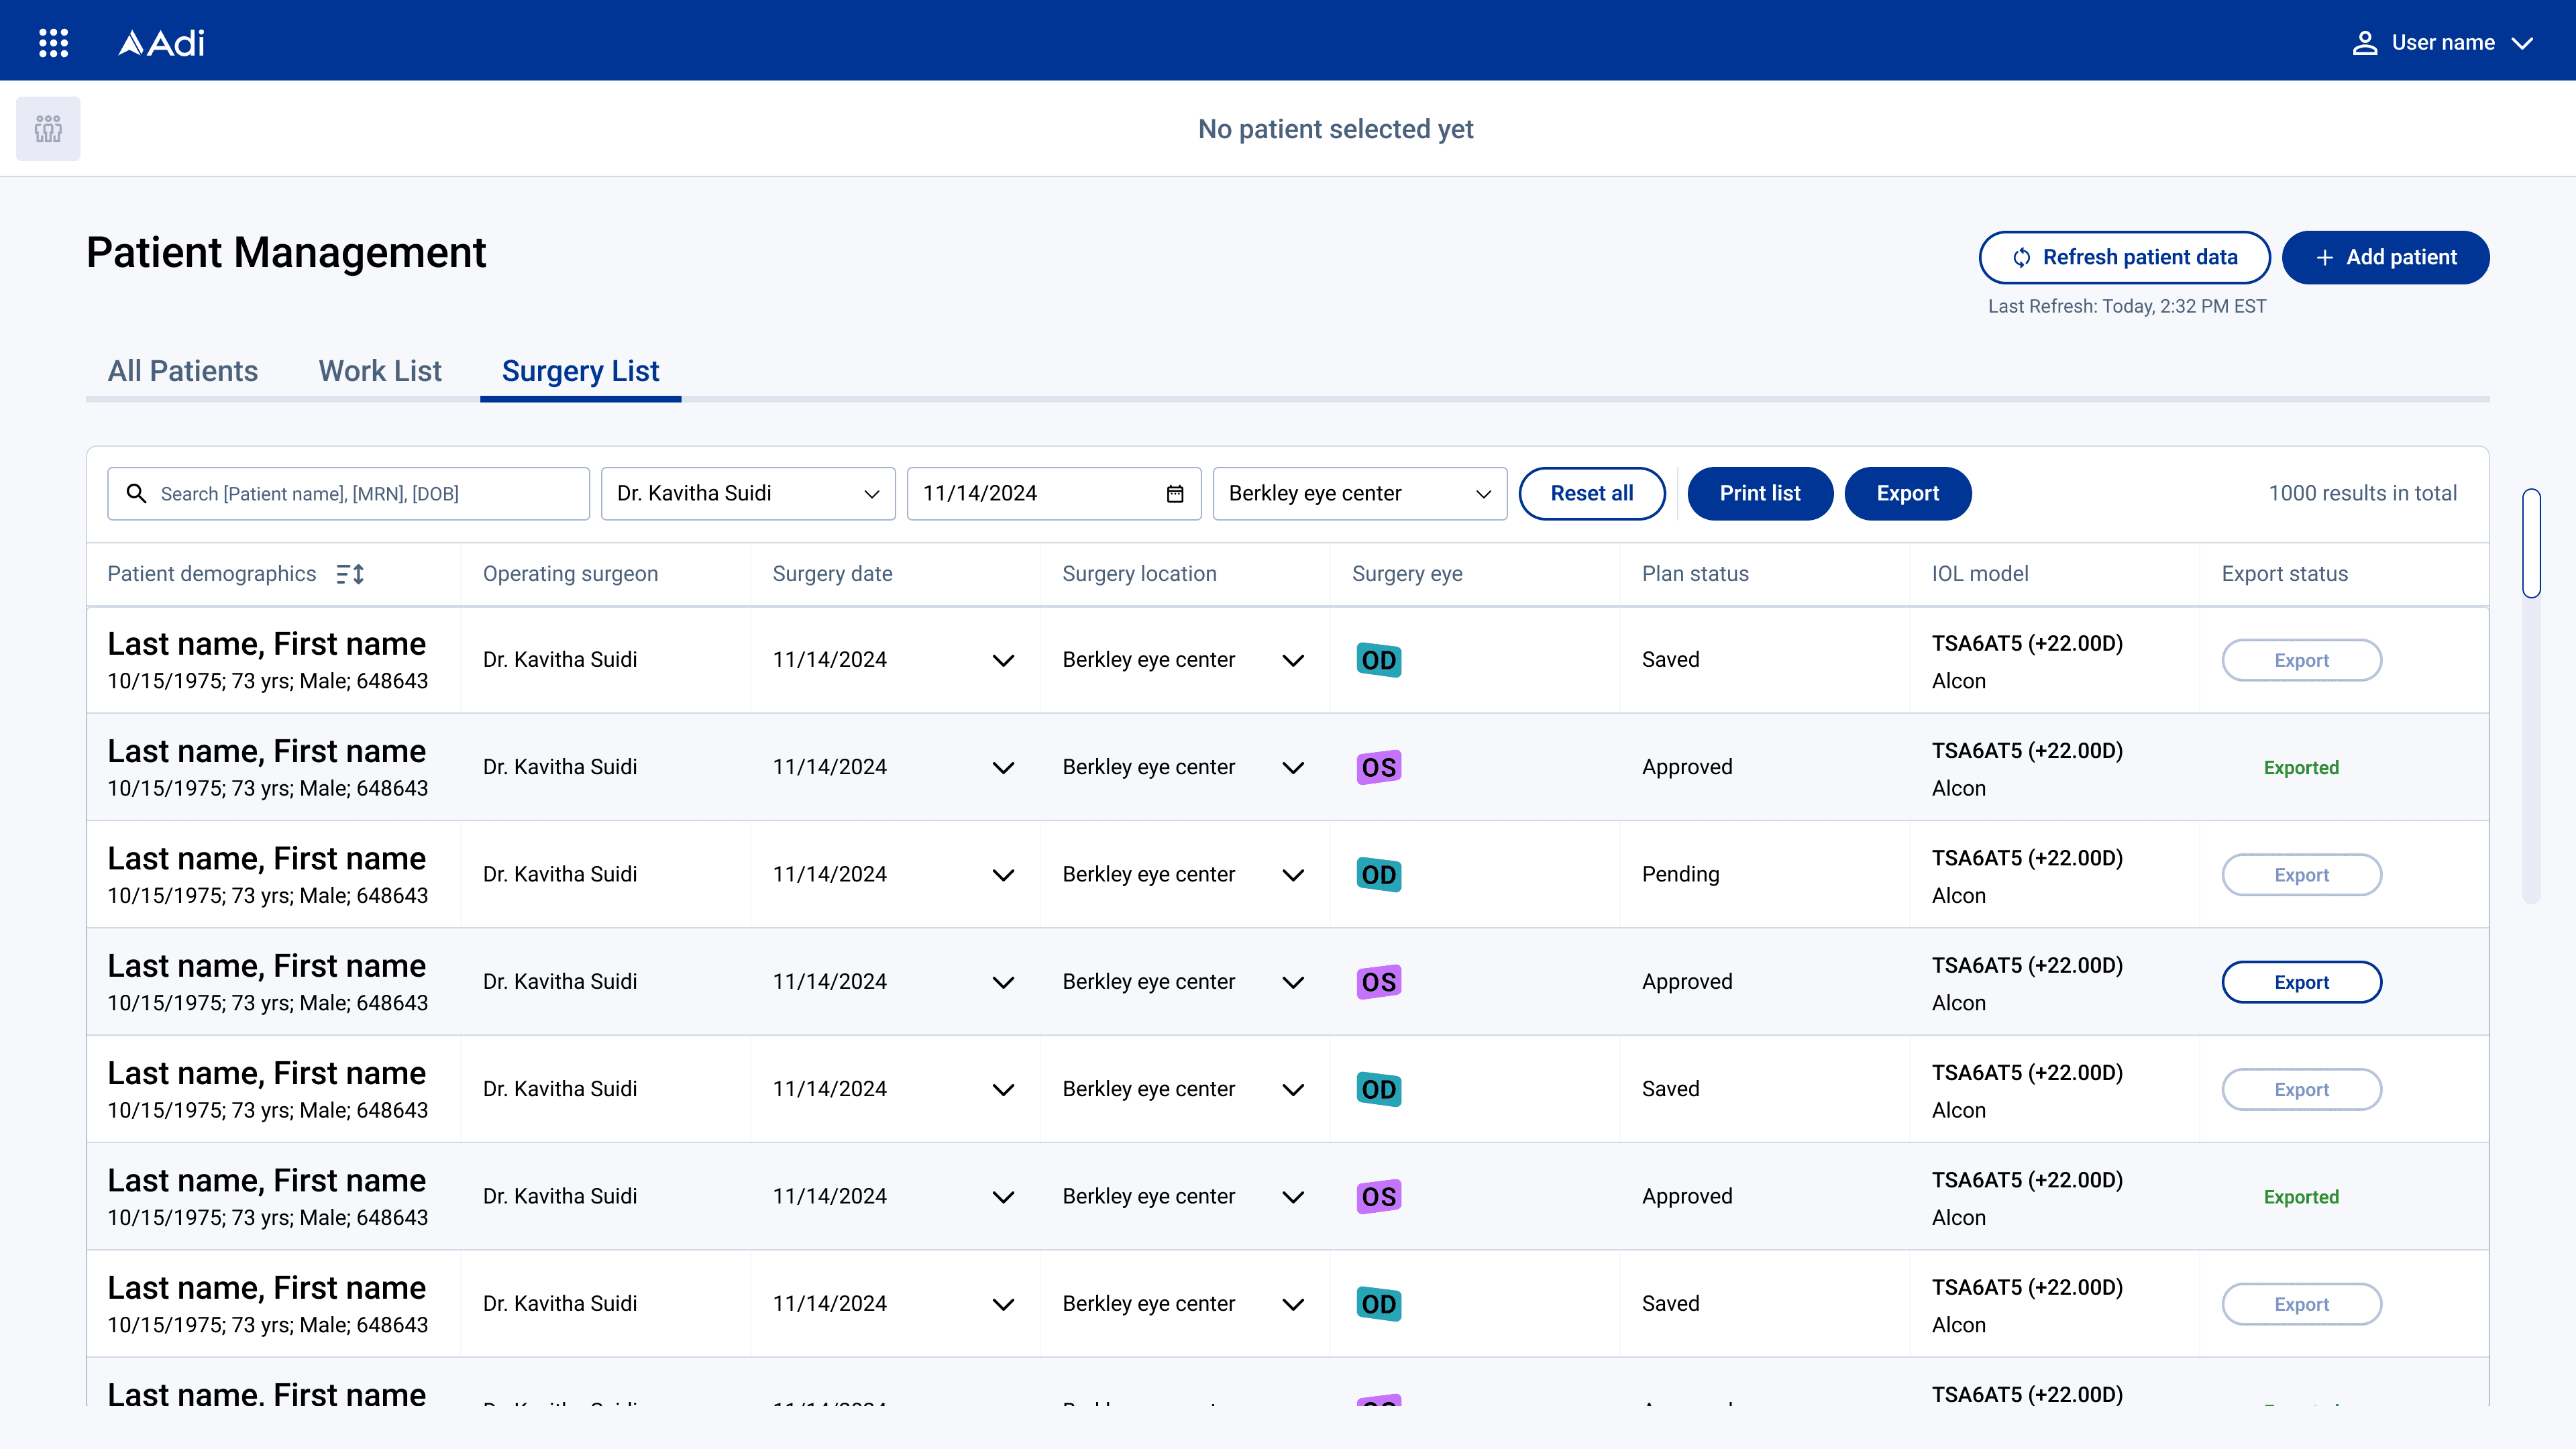Click the user profile icon

pyautogui.click(x=2364, y=43)
